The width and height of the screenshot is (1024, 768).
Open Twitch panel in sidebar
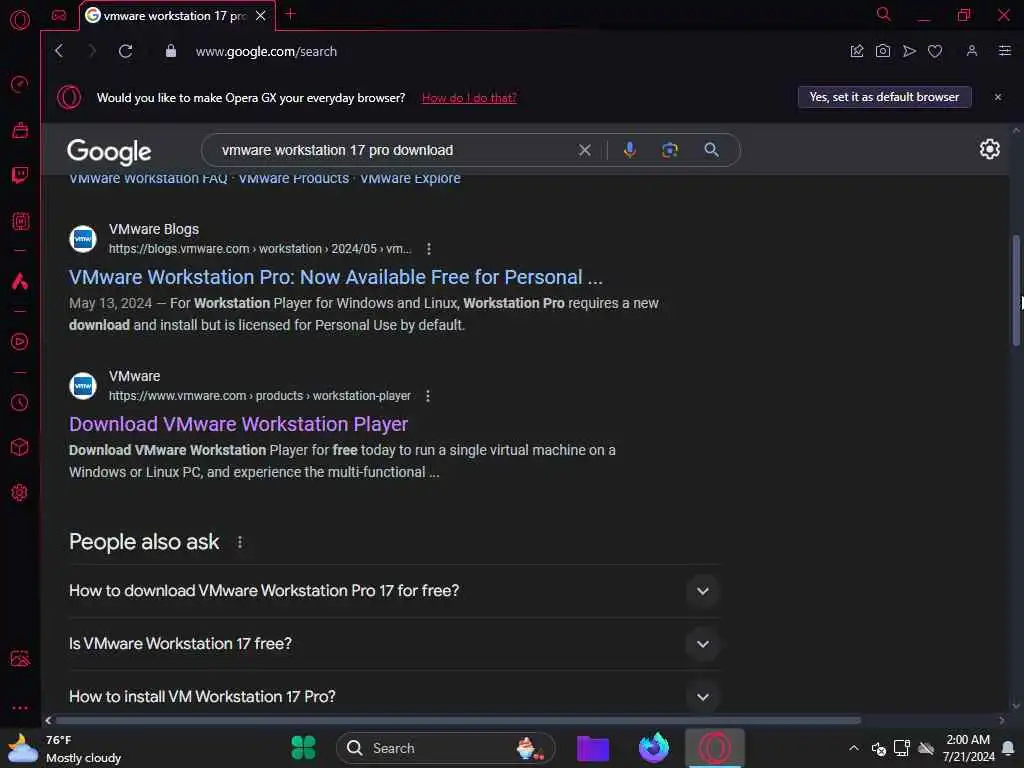pos(20,175)
